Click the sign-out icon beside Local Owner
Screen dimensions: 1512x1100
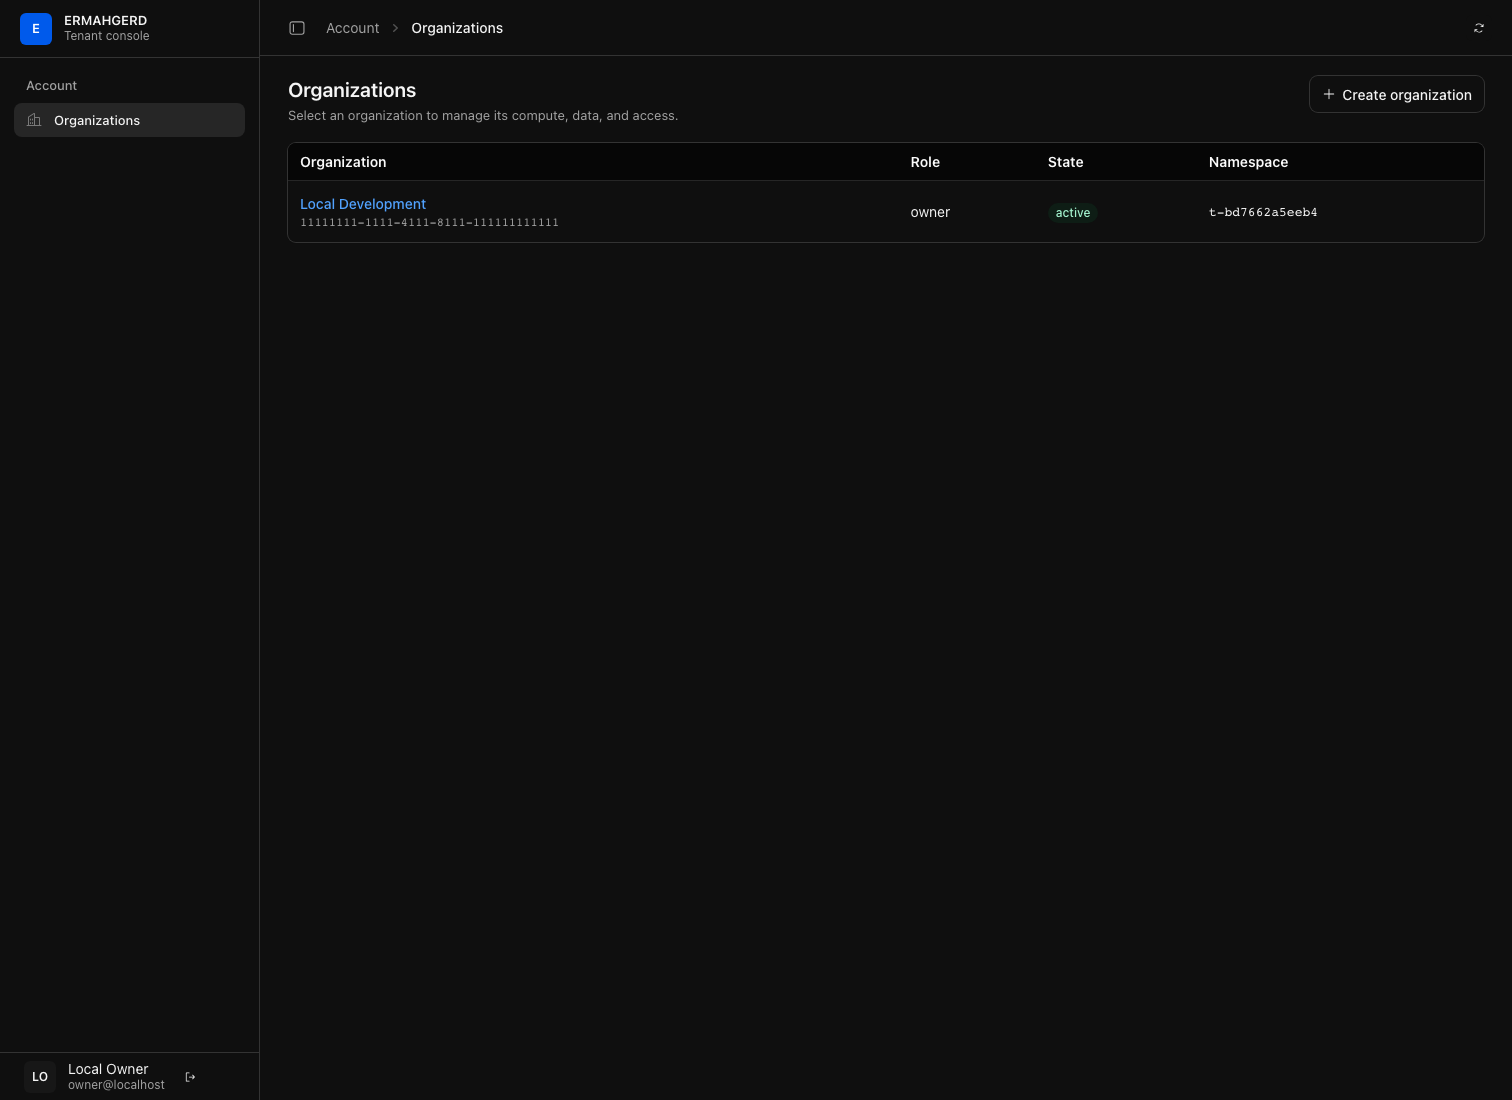191,1077
